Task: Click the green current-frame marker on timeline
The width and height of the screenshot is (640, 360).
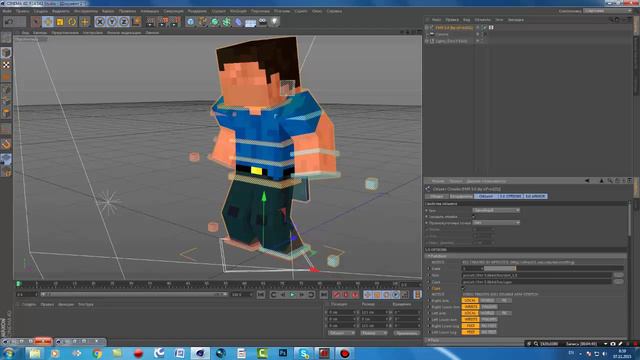Action: [x=18, y=284]
